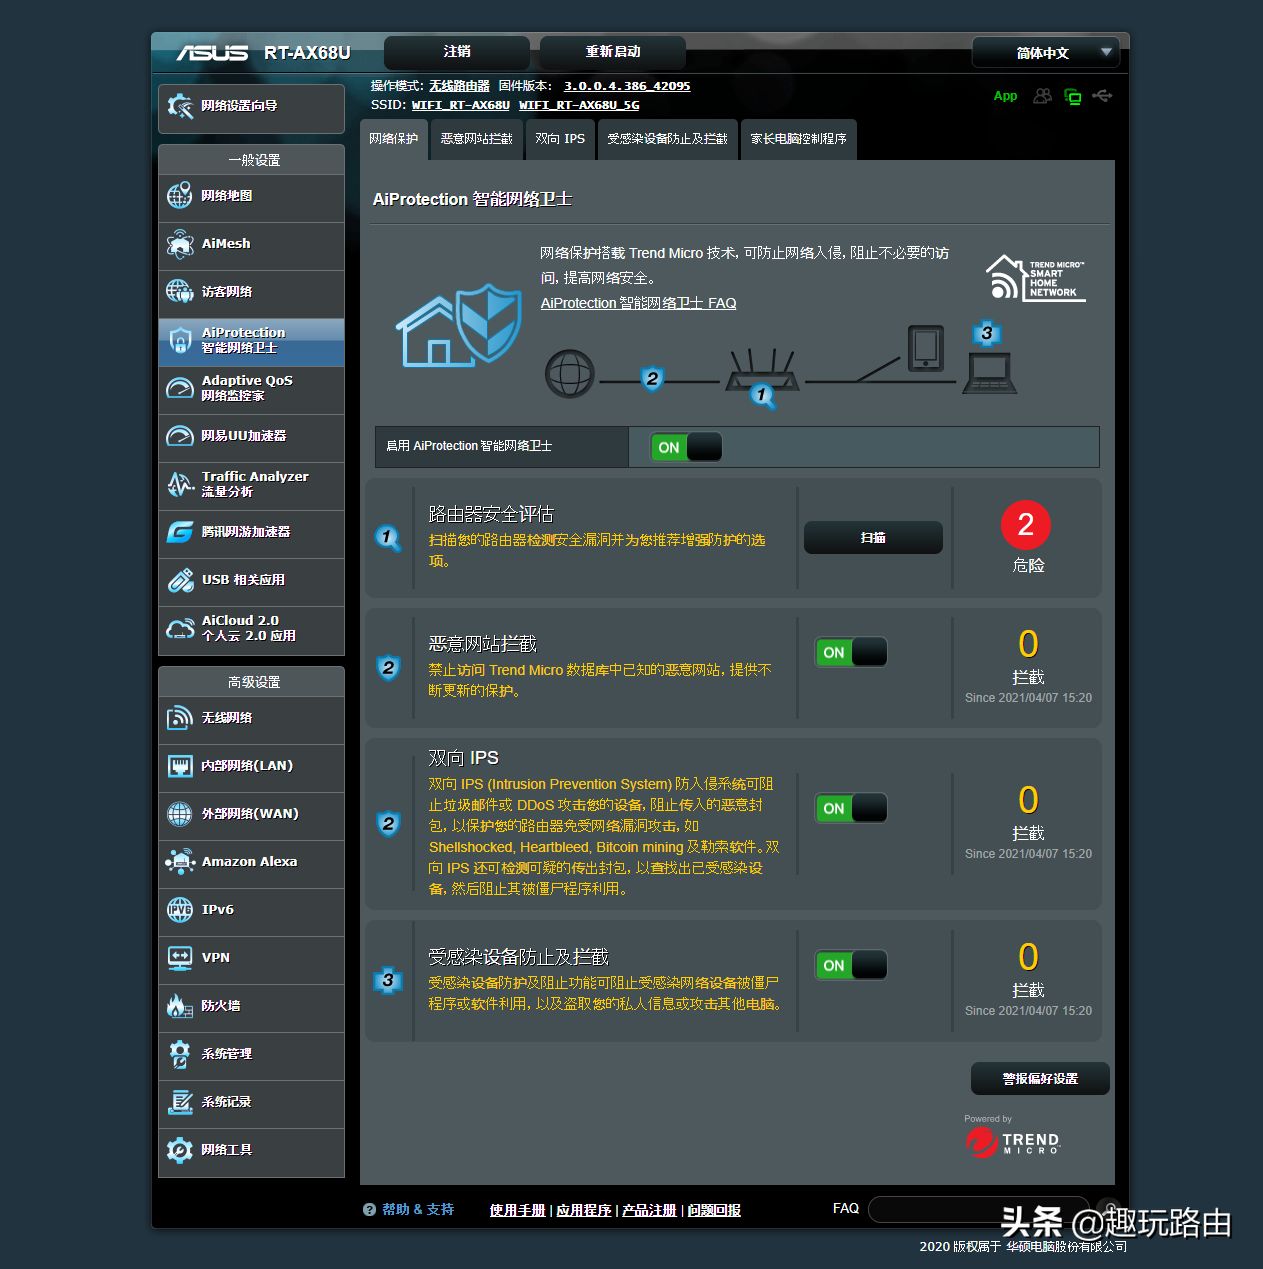Click the infected device blocked count 0

pos(1028,956)
